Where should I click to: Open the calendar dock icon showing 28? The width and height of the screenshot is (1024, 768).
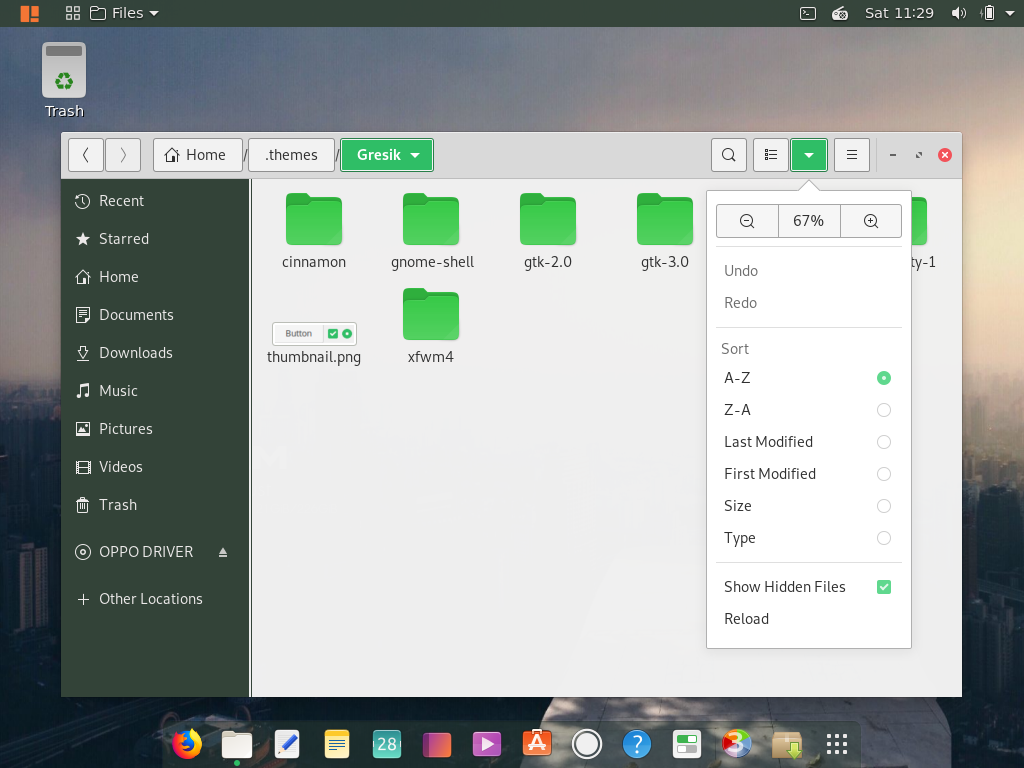pos(387,744)
